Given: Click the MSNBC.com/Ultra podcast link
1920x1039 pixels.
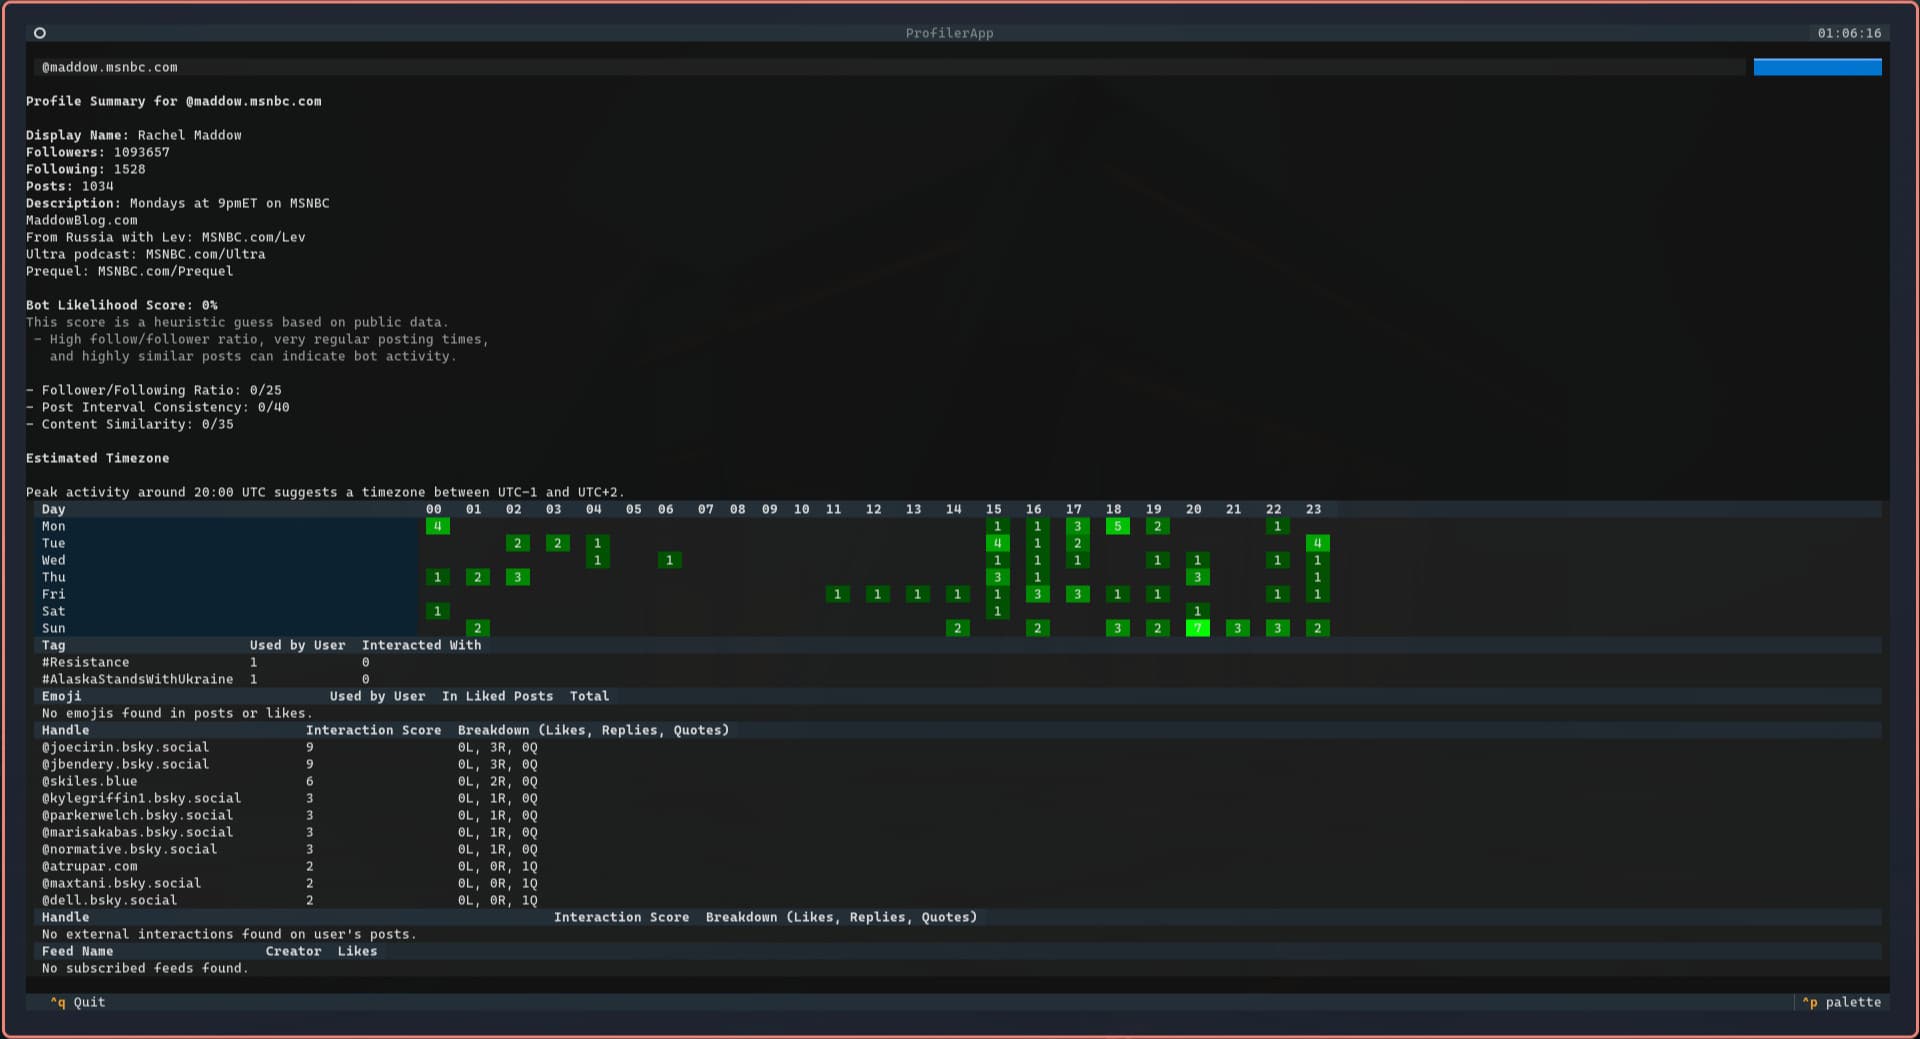Looking at the screenshot, I should click(205, 254).
